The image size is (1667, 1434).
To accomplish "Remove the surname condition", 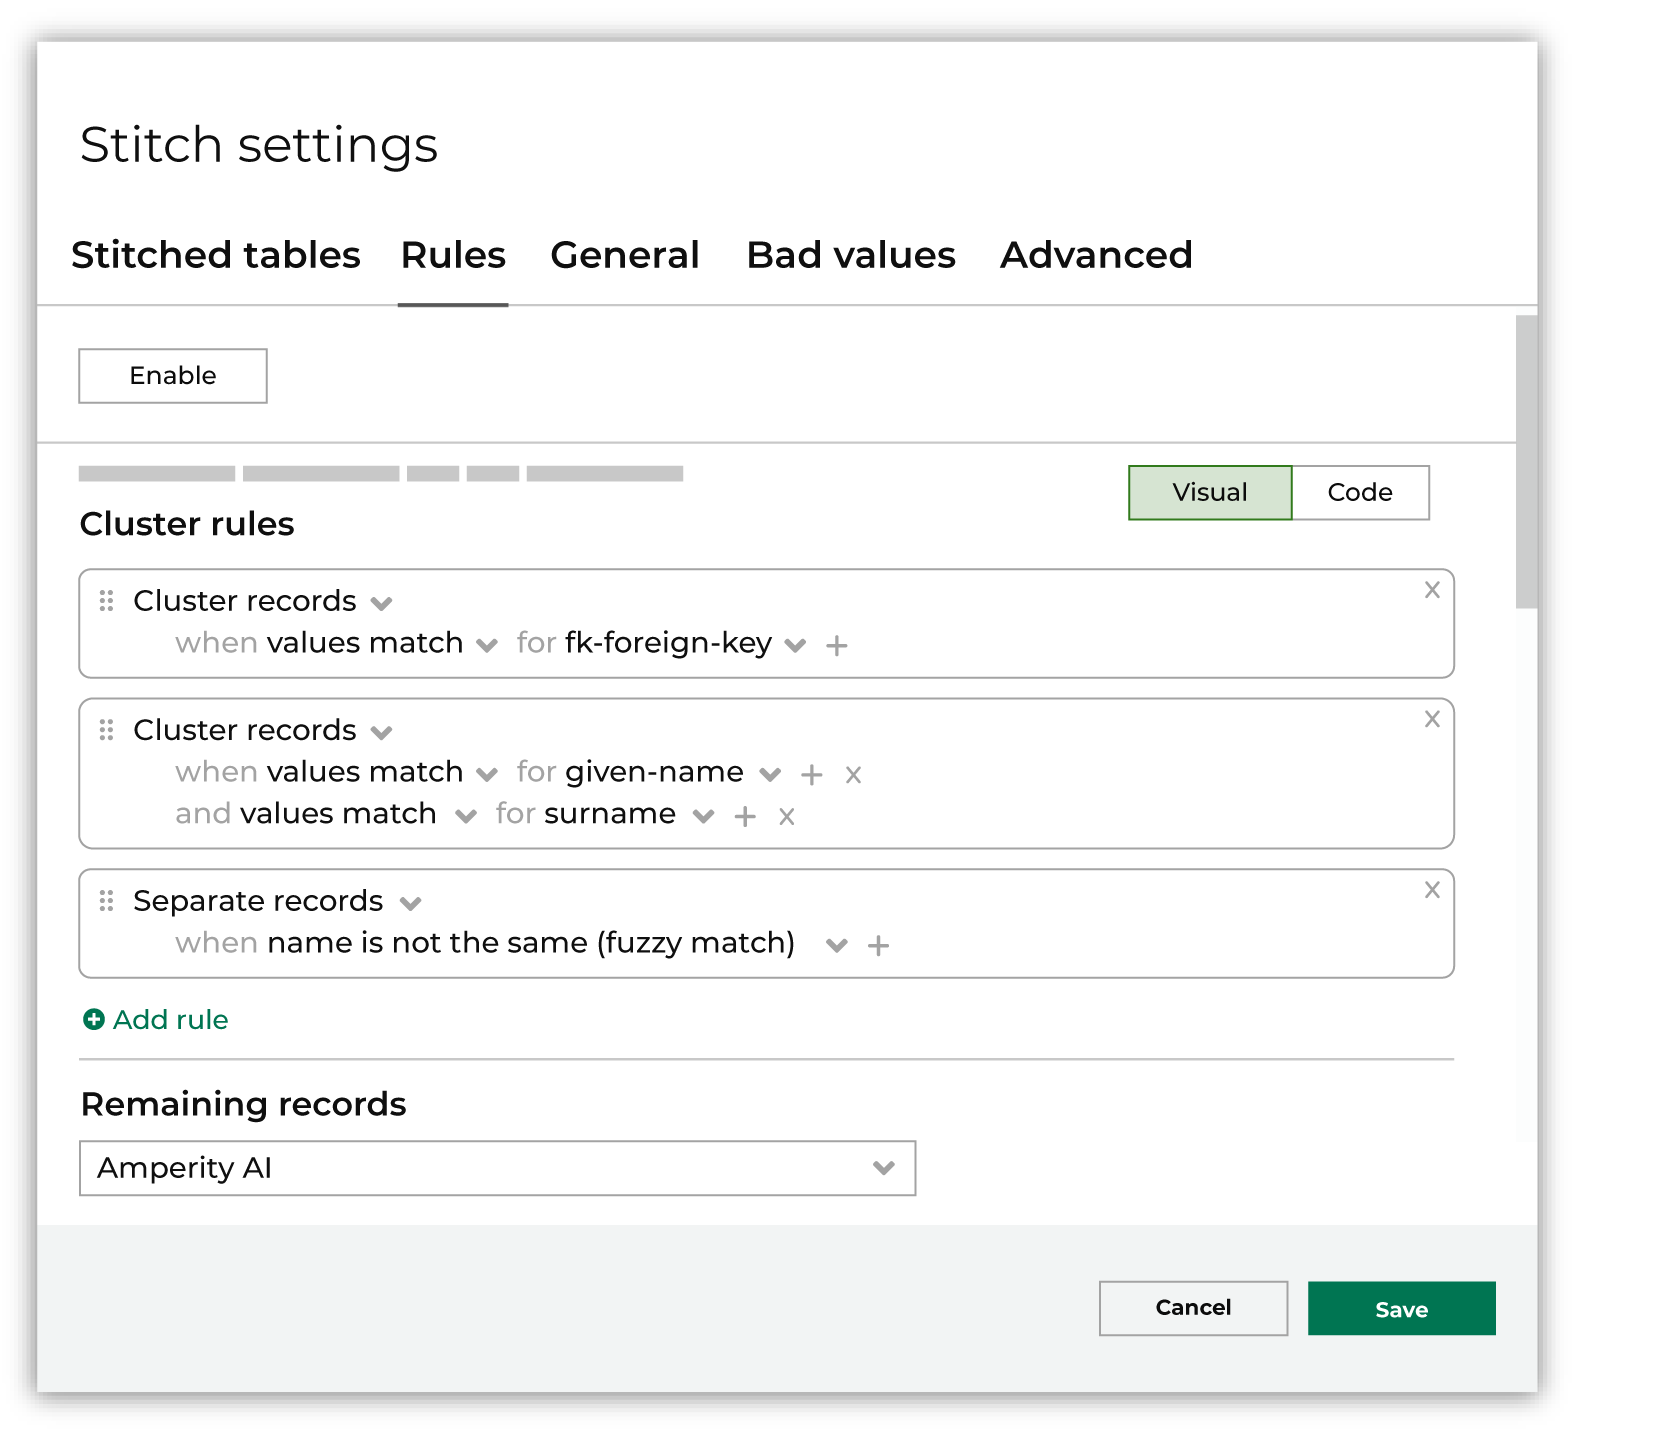I will pyautogui.click(x=787, y=817).
